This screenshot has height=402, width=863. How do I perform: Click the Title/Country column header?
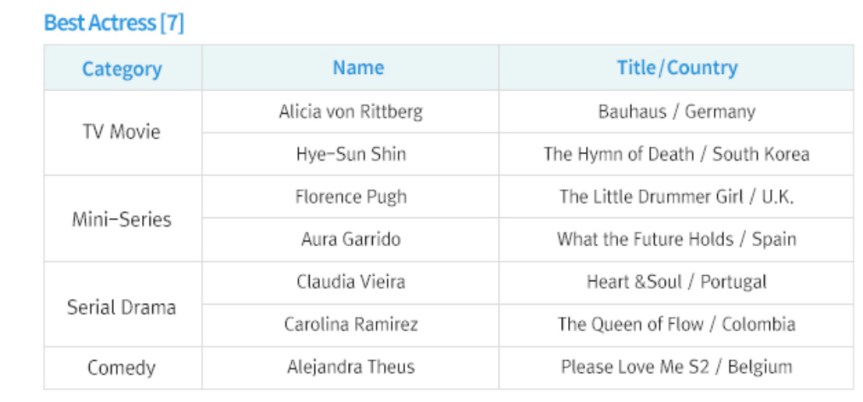[x=677, y=68]
